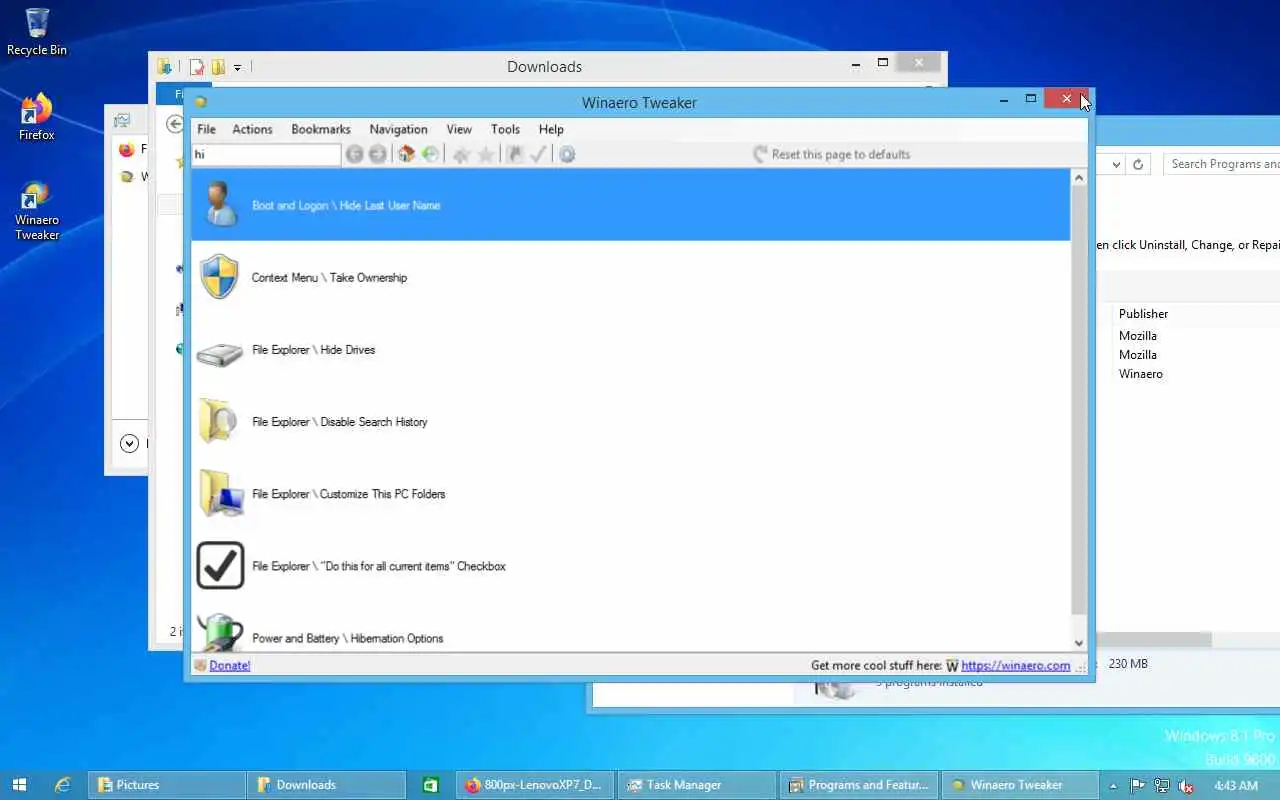This screenshot has width=1280, height=800.
Task: Click the green globe icon in Winaero Tweaker toolbar
Action: (x=430, y=154)
